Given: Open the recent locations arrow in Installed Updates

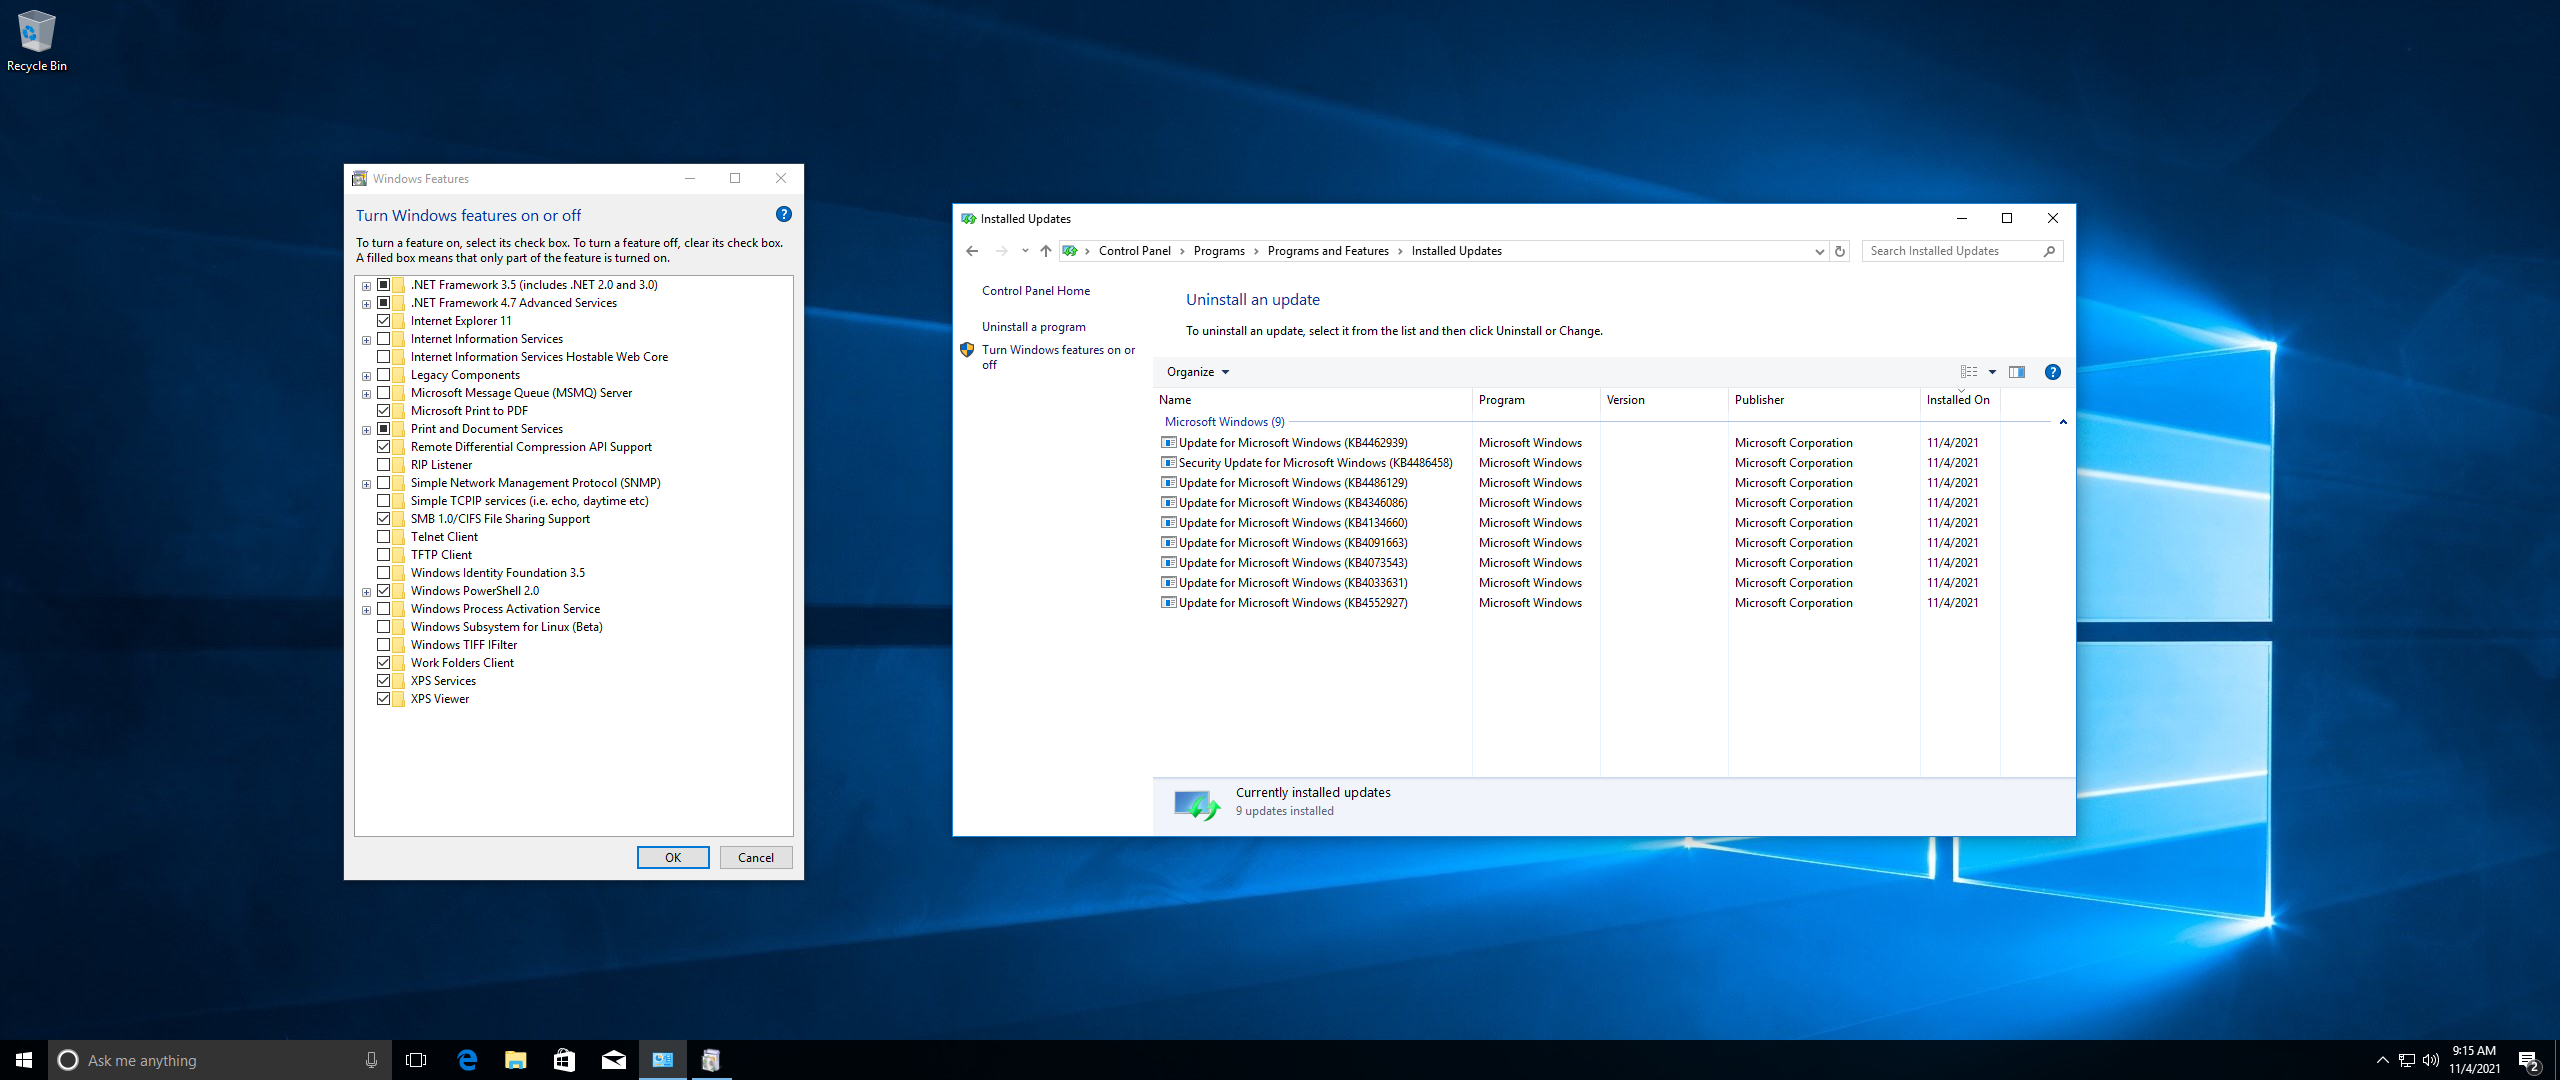Looking at the screenshot, I should point(1025,251).
